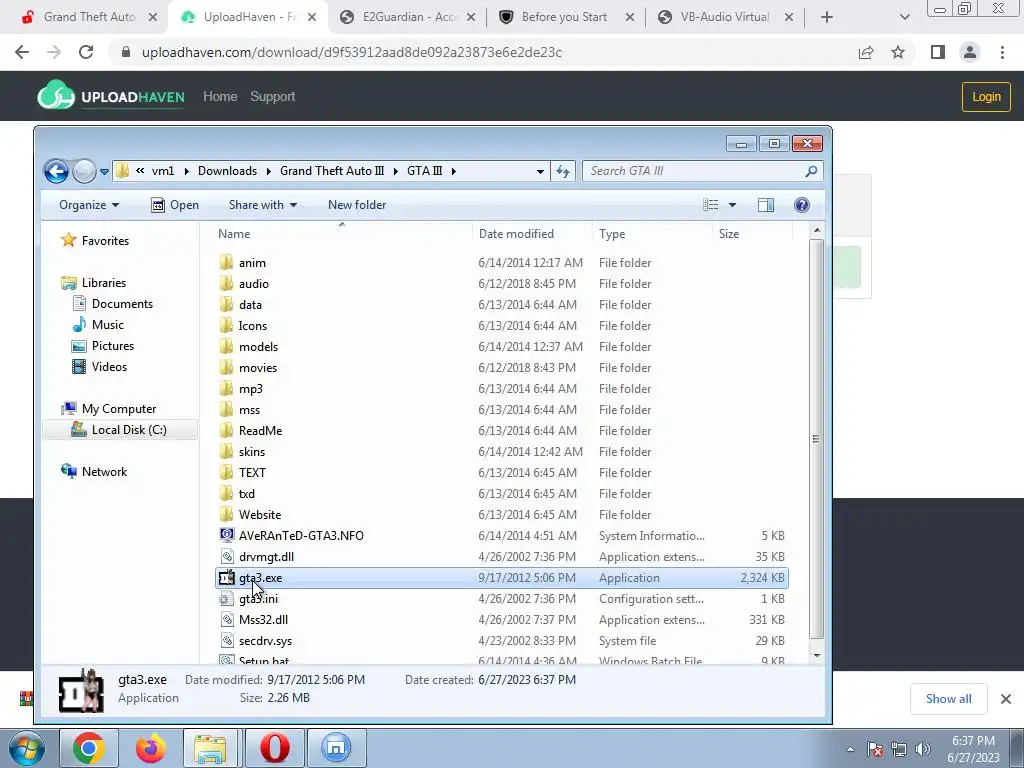This screenshot has height=768, width=1024.
Task: Open a new browser tab
Action: coord(827,17)
